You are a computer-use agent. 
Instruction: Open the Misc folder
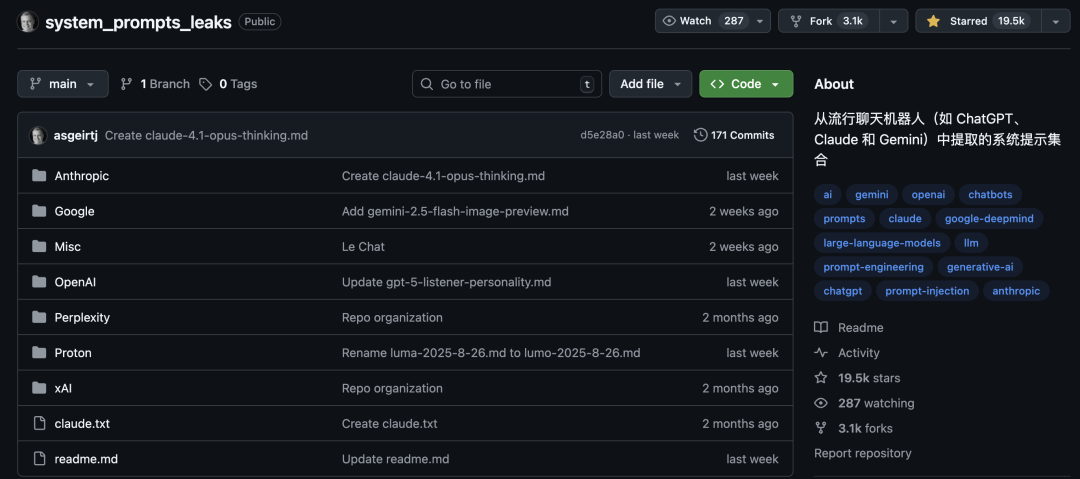[68, 247]
